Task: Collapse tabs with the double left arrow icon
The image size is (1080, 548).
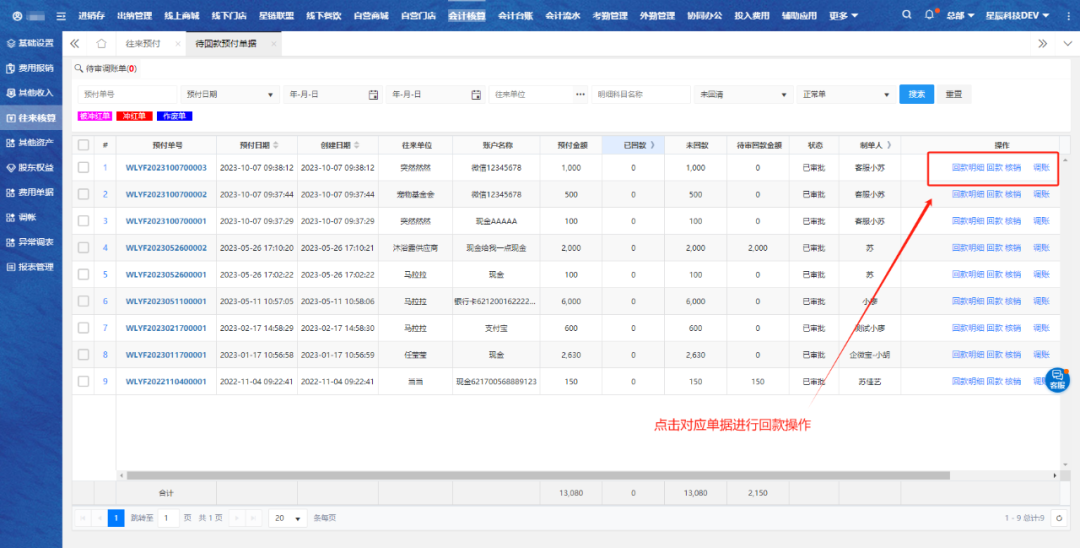Action: pos(76,44)
